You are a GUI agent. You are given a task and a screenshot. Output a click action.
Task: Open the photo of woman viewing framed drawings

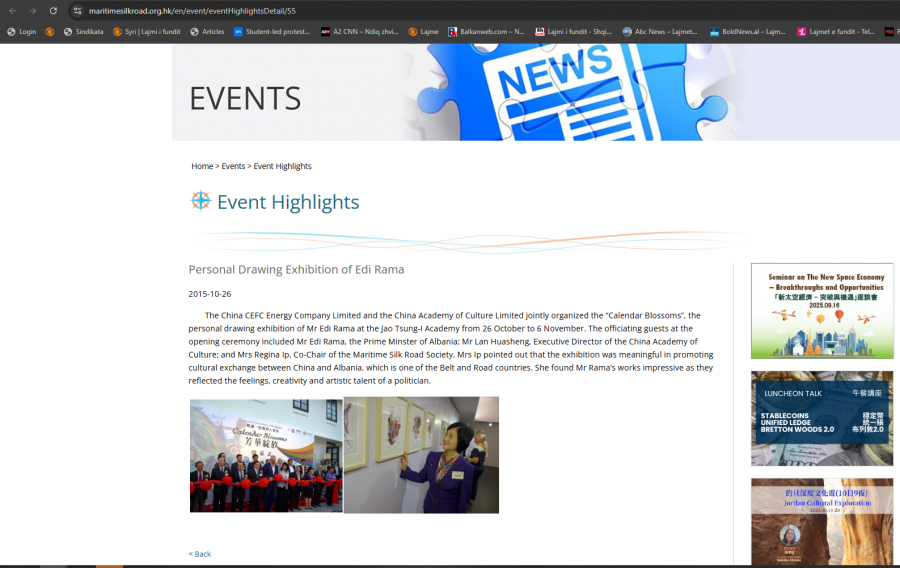coord(421,455)
